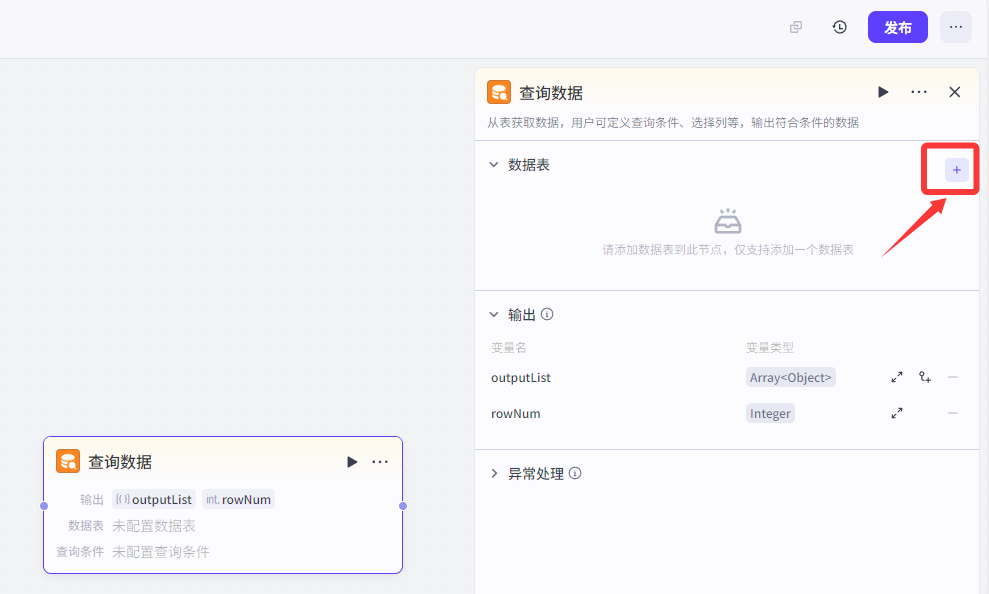Open the canvas node's more options menu

tap(380, 461)
